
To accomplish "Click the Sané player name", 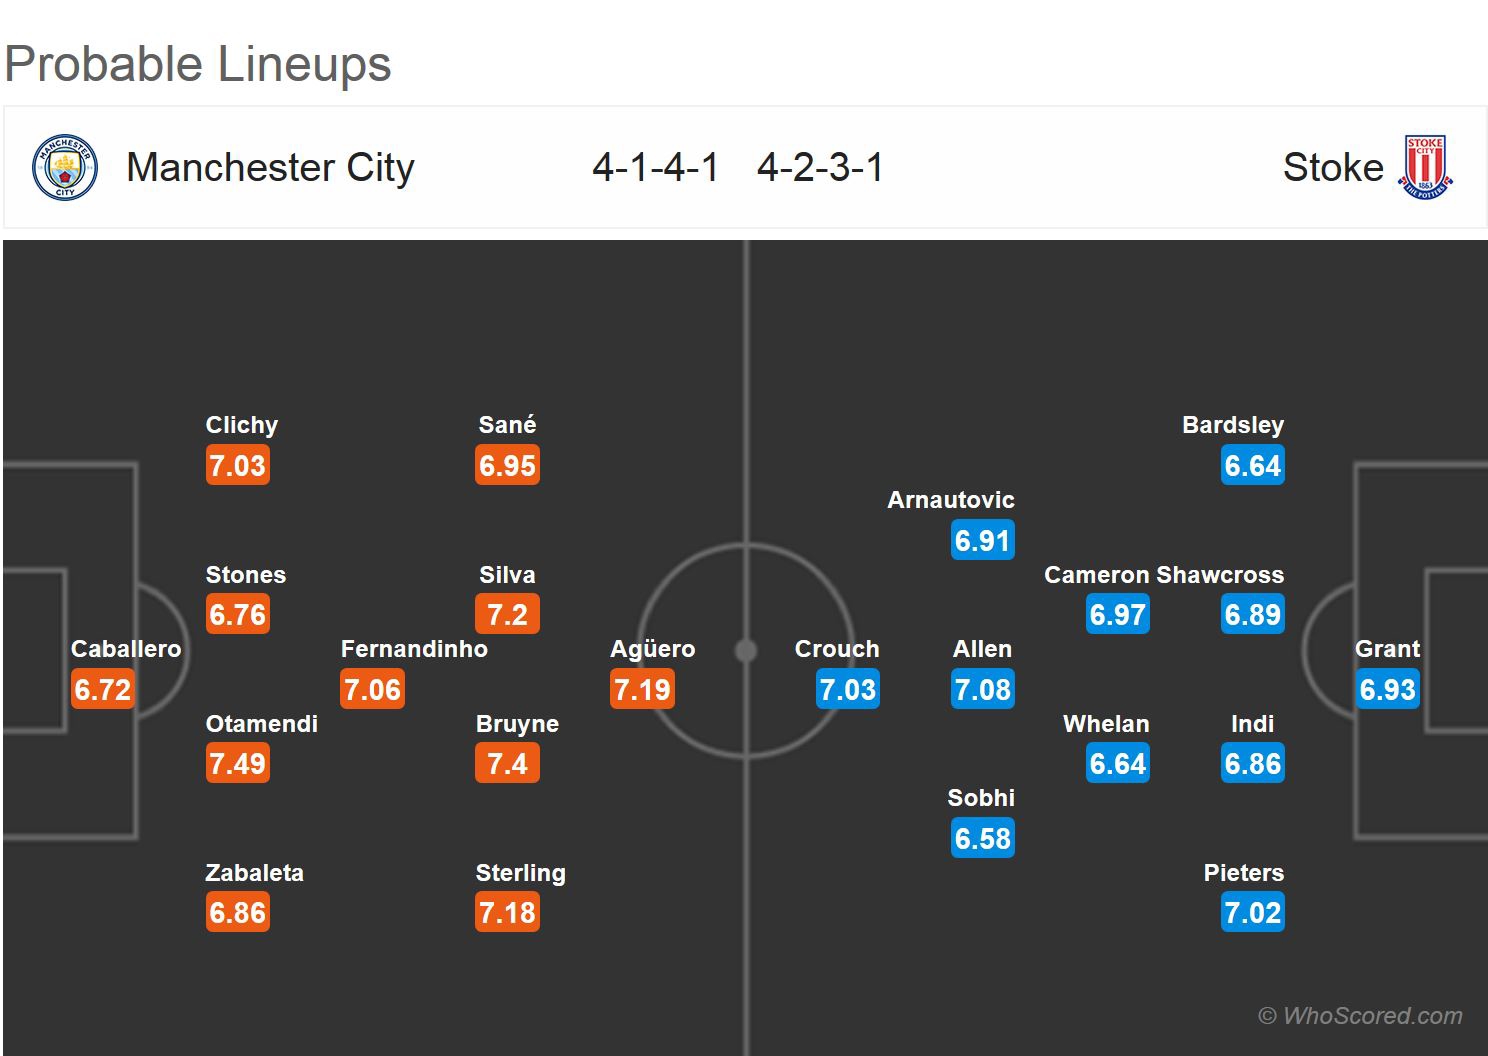I will [507, 425].
